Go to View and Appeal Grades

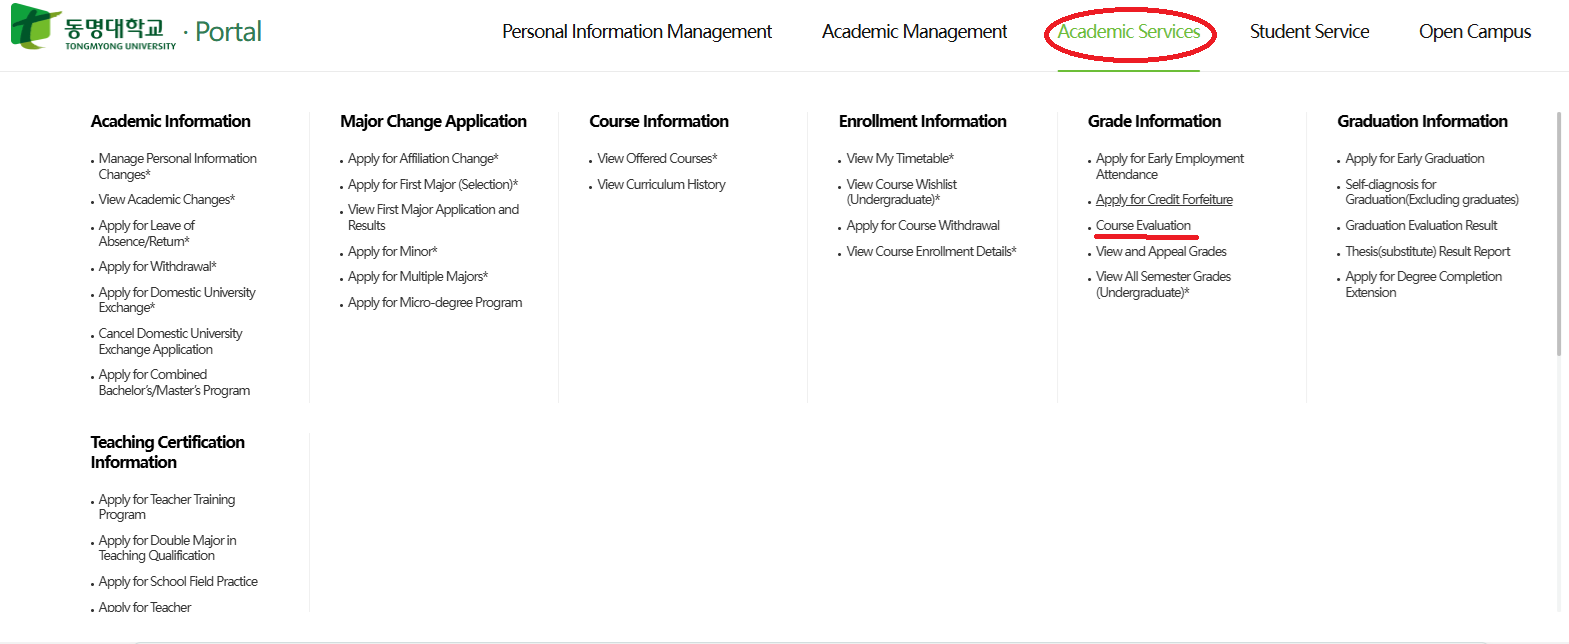pos(1160,252)
